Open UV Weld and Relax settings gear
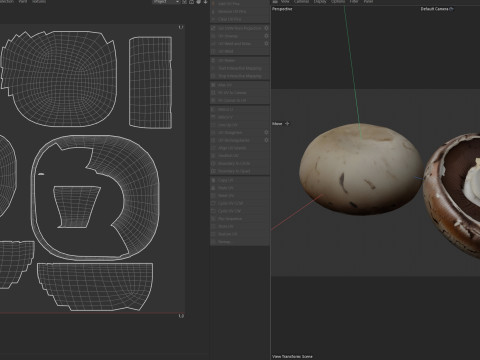 click(266, 44)
